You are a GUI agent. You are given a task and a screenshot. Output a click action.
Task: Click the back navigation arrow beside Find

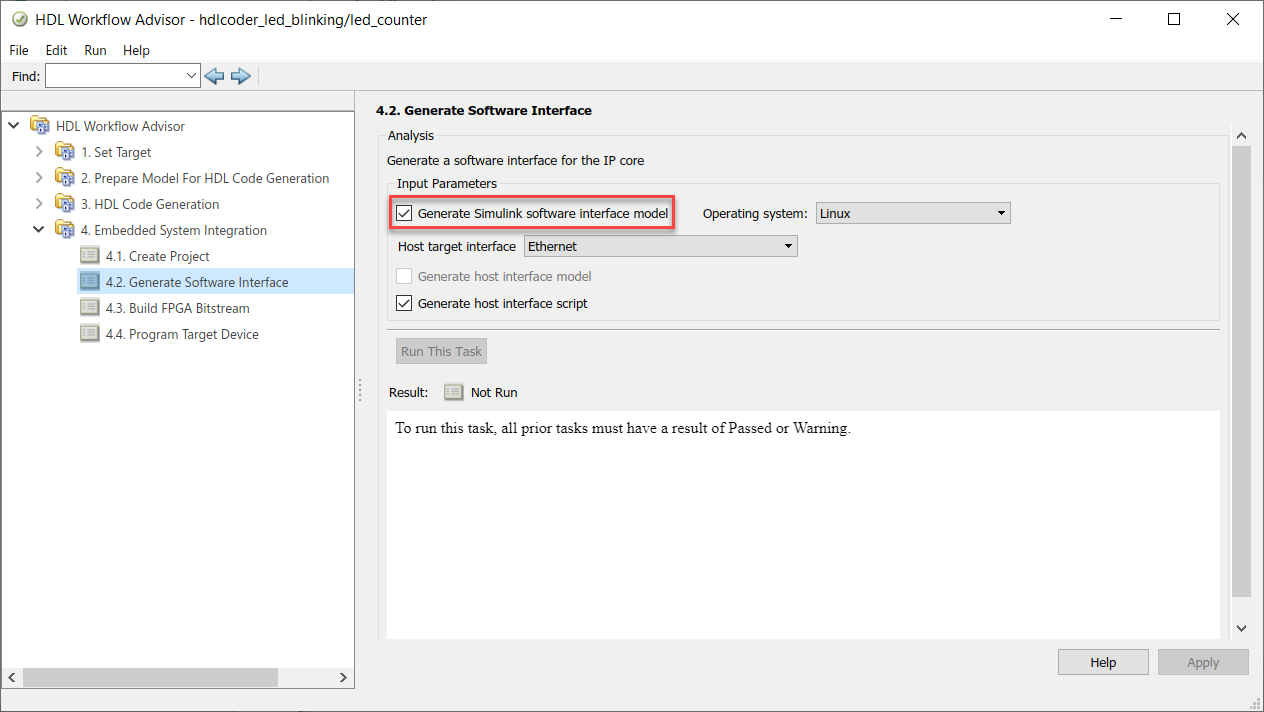[214, 75]
